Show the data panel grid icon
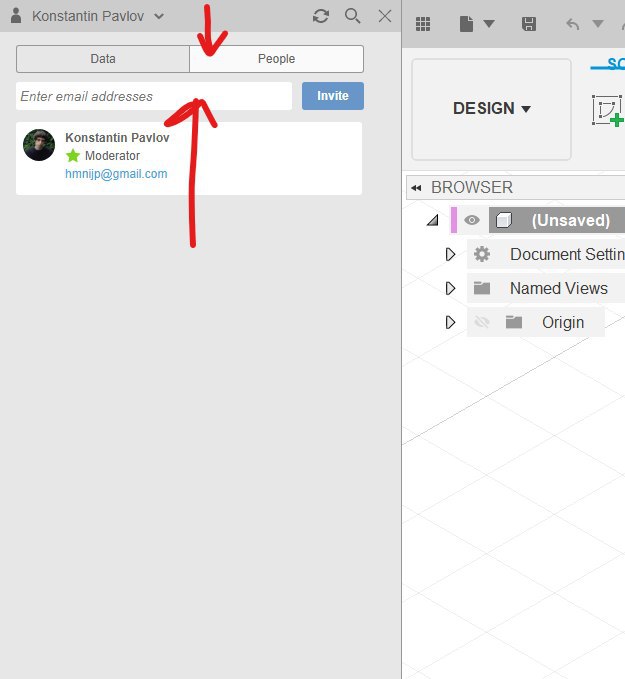 (x=423, y=24)
